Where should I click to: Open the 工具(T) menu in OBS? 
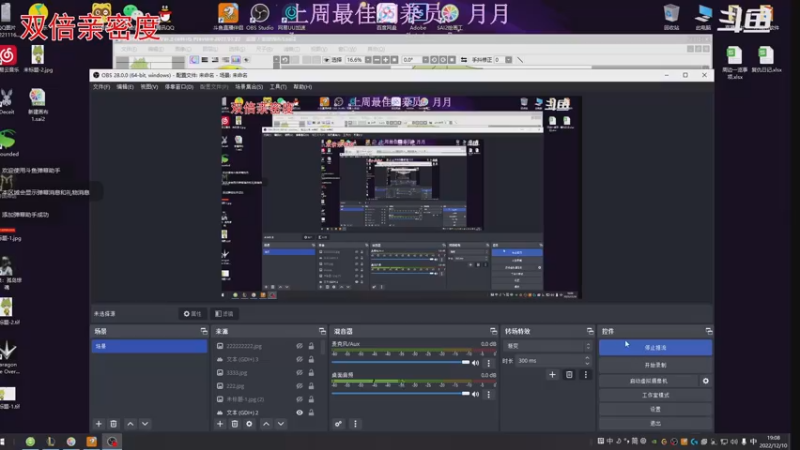click(278, 87)
